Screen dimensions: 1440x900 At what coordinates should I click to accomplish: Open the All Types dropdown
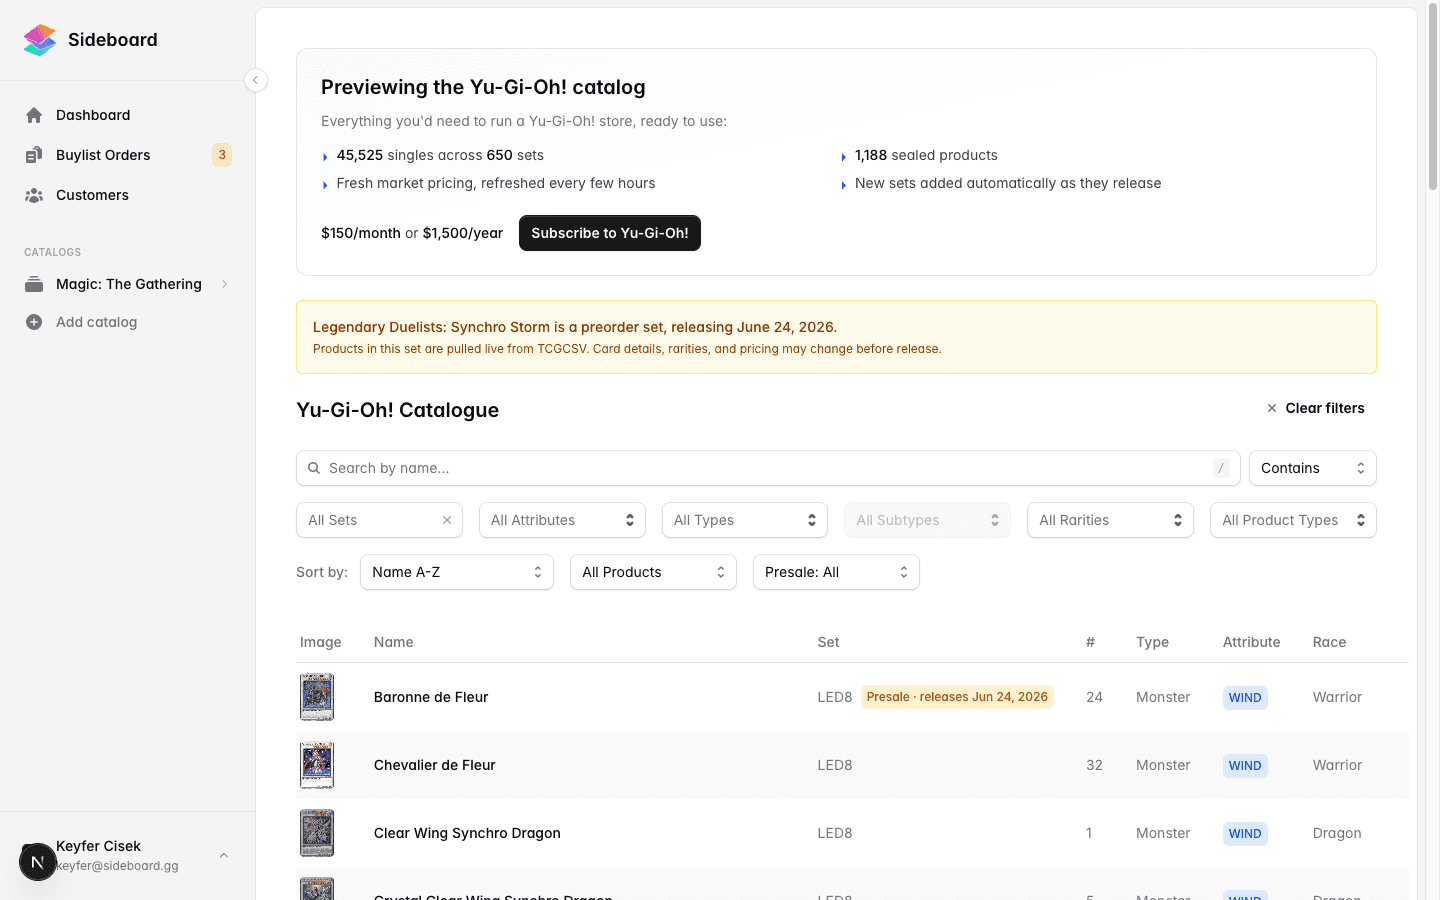(745, 520)
